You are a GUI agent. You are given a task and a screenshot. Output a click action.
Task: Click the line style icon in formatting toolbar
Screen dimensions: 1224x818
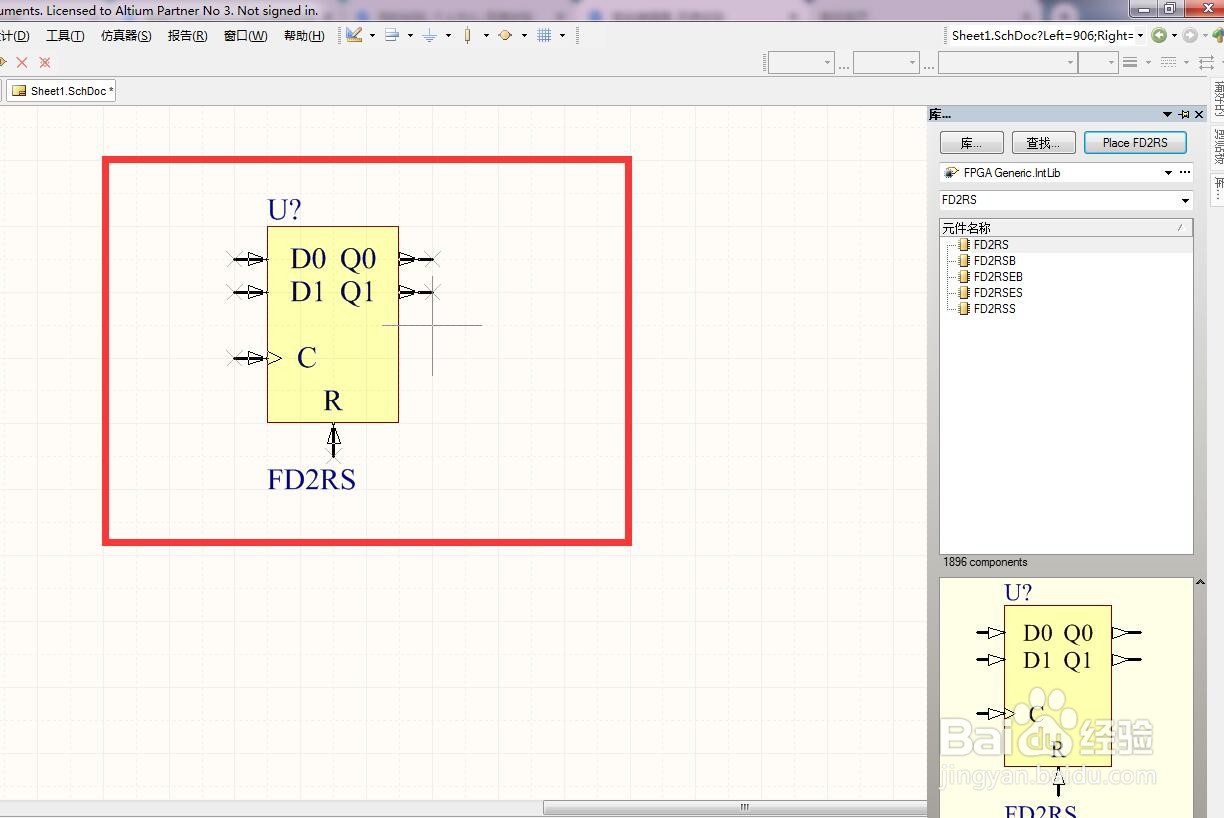(x=1130, y=62)
